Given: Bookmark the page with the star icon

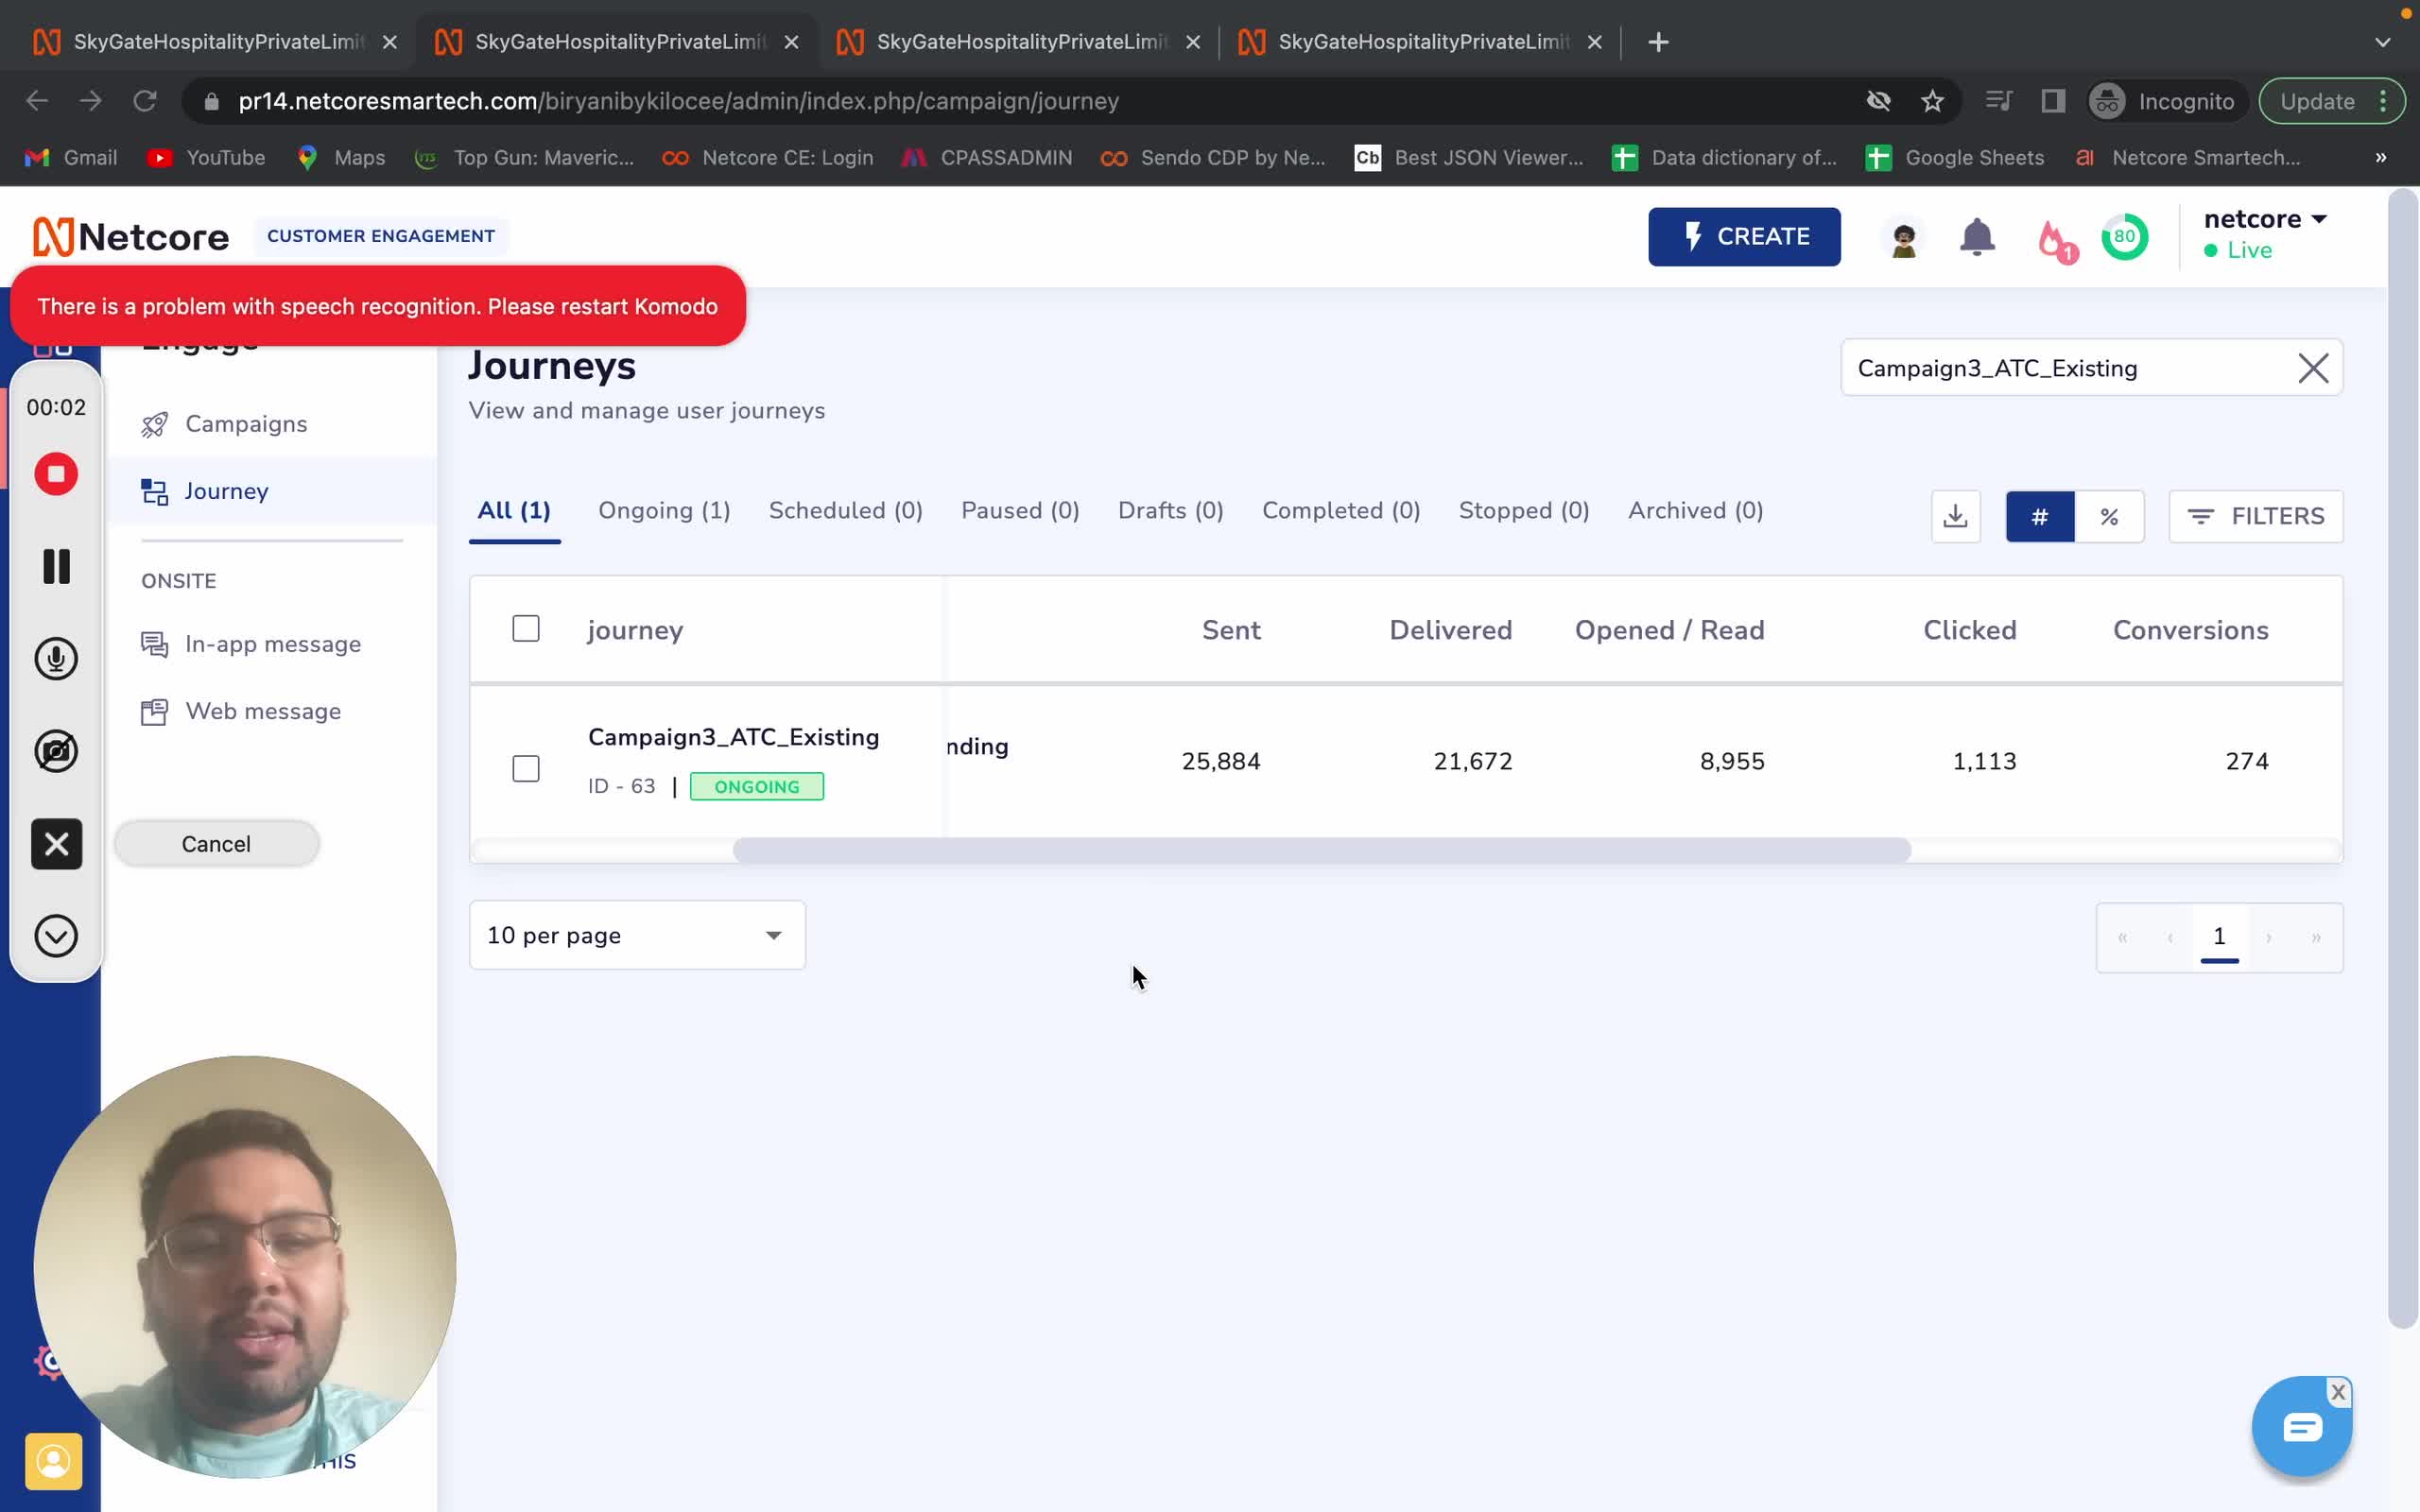Looking at the screenshot, I should tap(1932, 101).
